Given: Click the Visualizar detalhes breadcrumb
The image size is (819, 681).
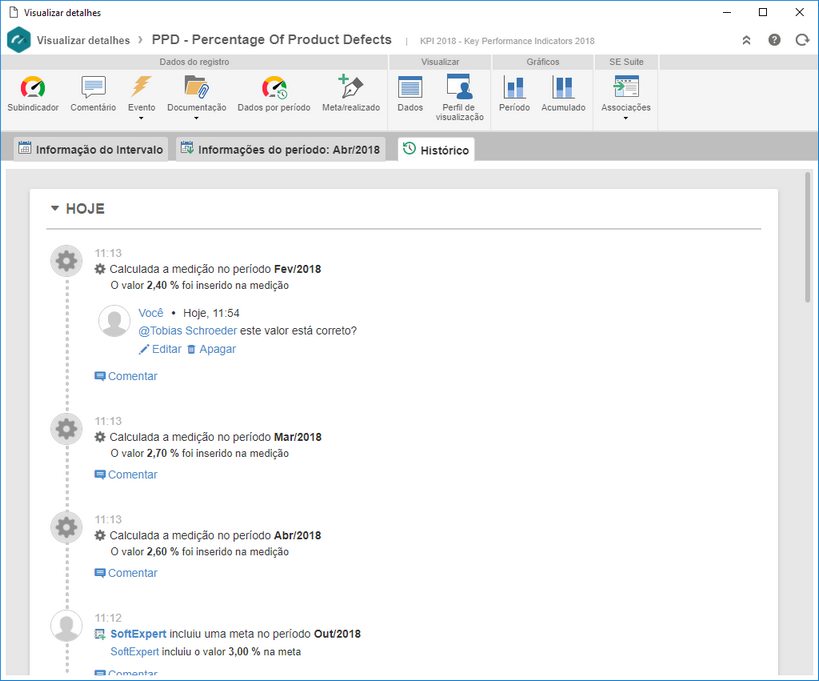Looking at the screenshot, I should [x=83, y=40].
